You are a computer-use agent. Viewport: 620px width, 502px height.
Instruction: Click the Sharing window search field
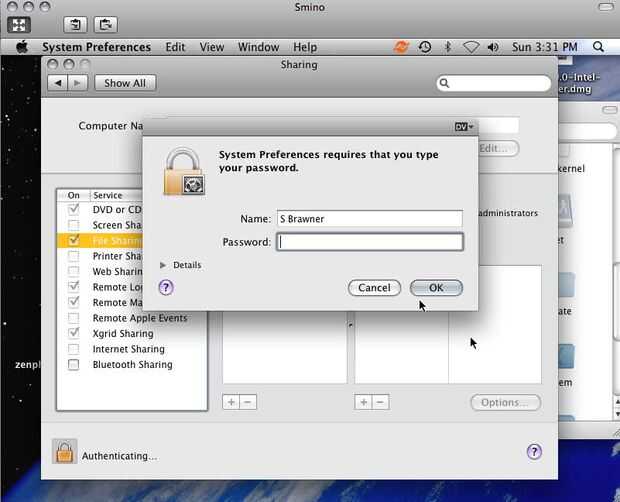pyautogui.click(x=493, y=83)
